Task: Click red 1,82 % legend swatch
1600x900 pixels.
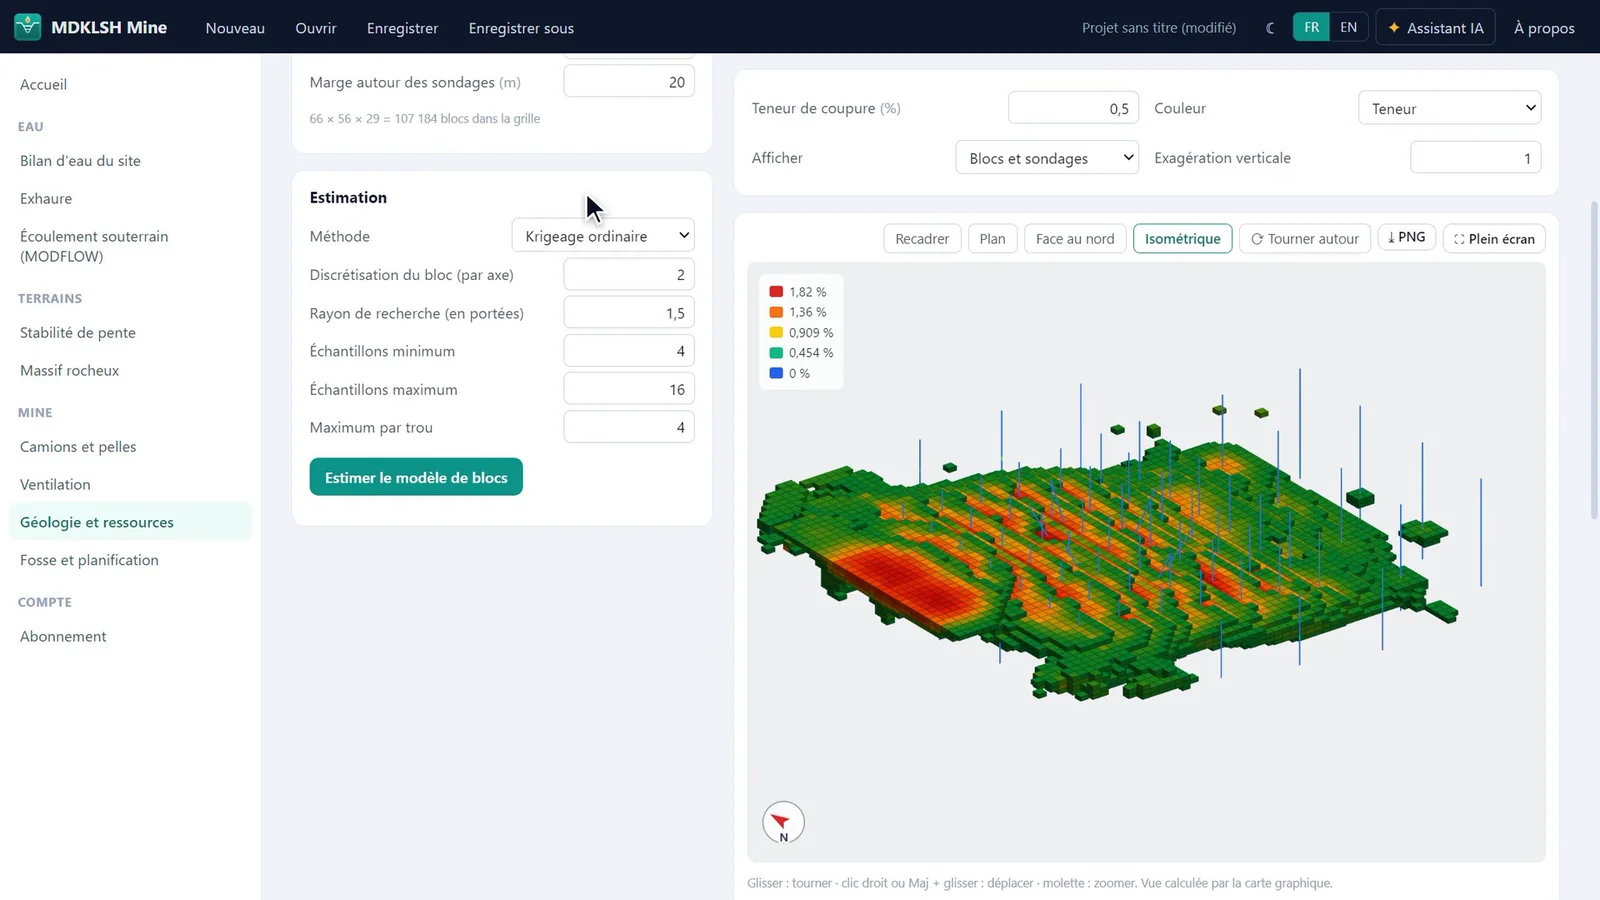Action: [x=776, y=292]
